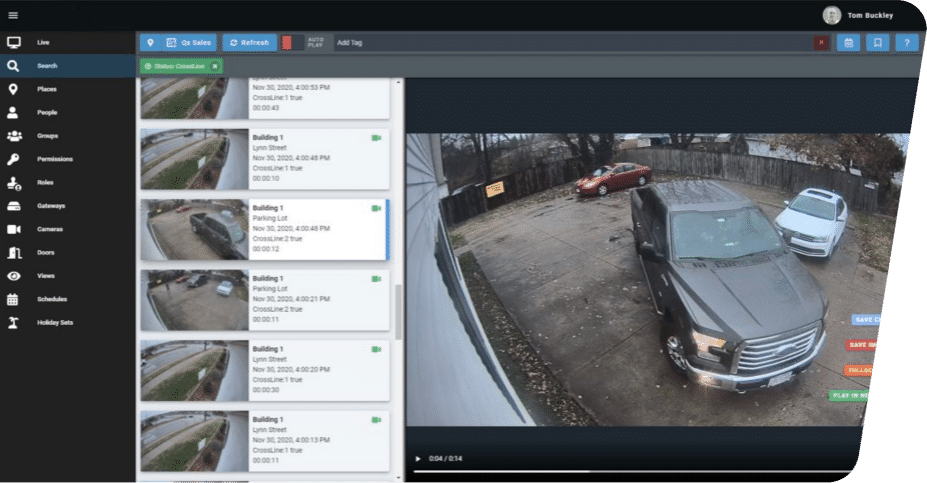Play the video with the play button

click(418, 459)
